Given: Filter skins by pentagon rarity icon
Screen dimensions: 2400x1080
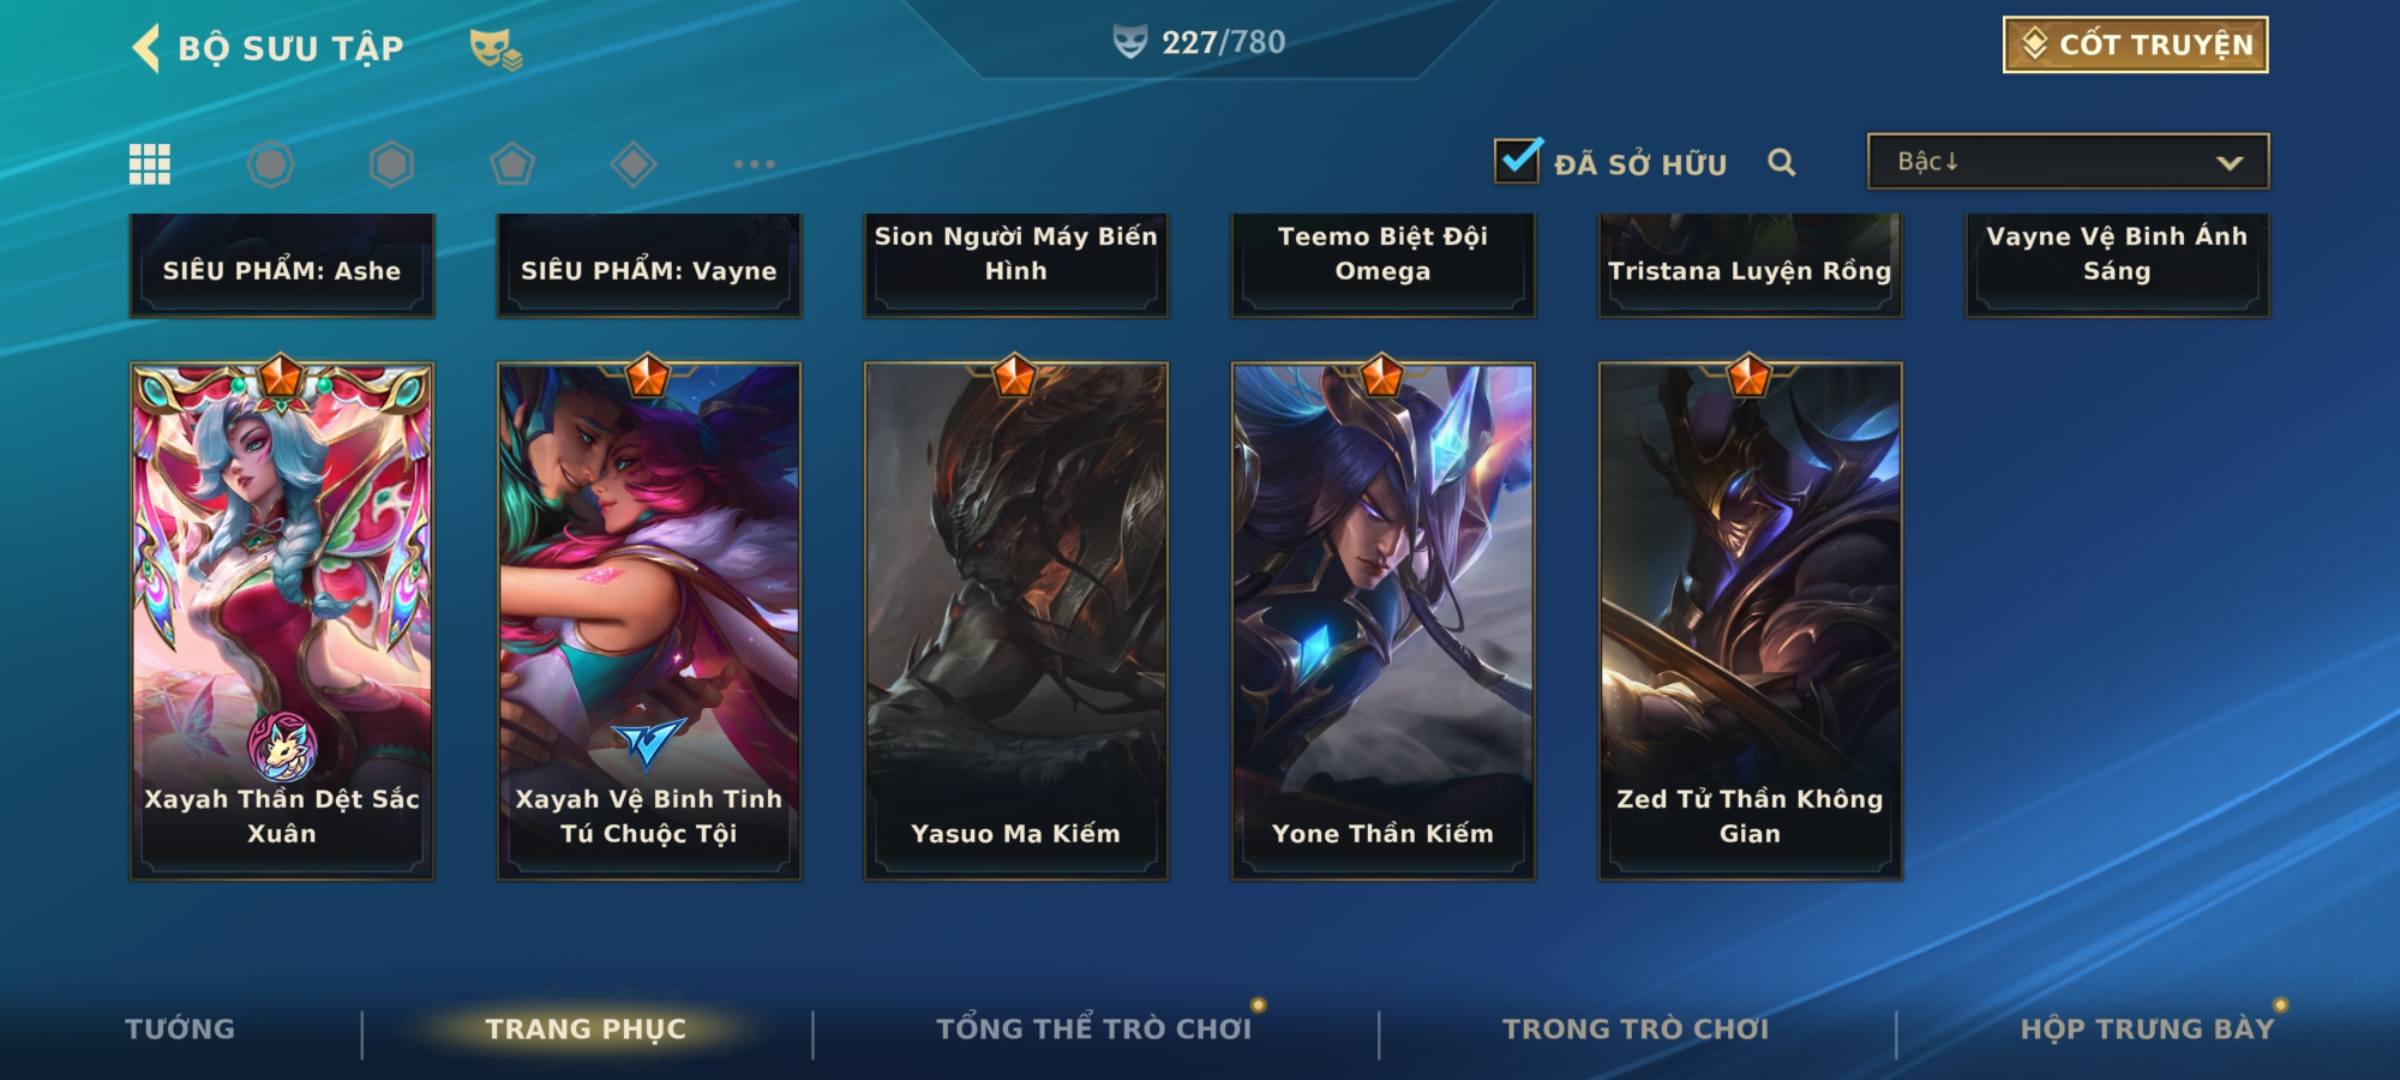Looking at the screenshot, I should tap(512, 164).
